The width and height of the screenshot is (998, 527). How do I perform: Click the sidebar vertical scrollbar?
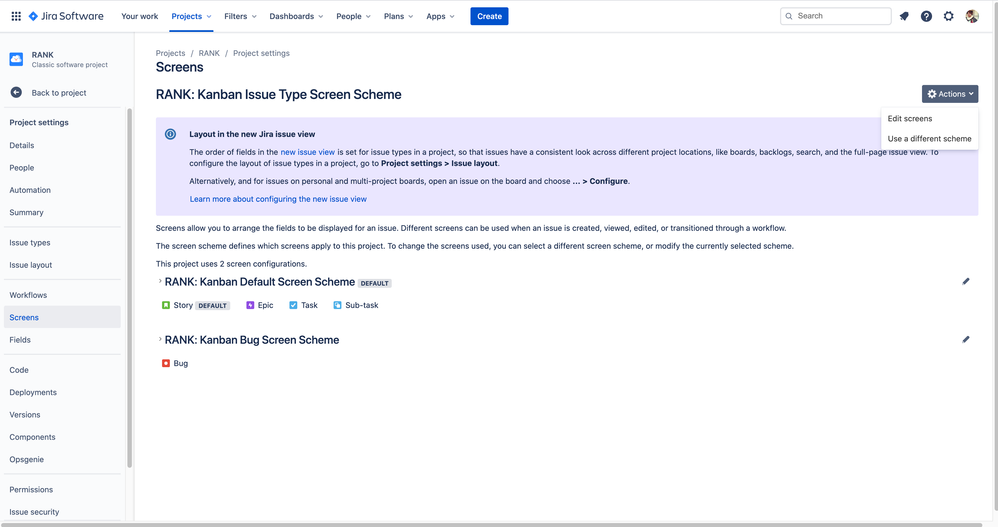point(129,288)
